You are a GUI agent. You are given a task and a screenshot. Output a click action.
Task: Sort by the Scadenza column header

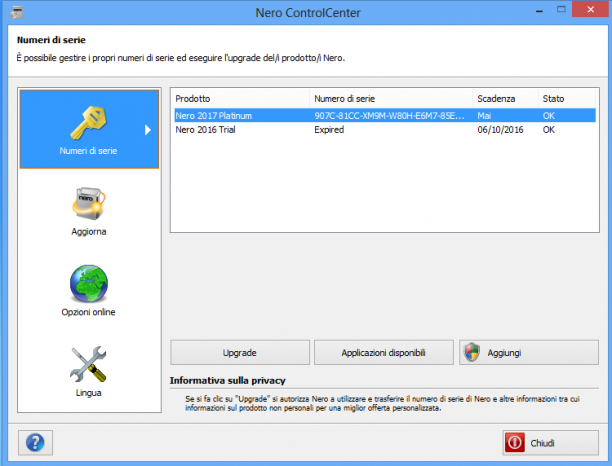505,98
